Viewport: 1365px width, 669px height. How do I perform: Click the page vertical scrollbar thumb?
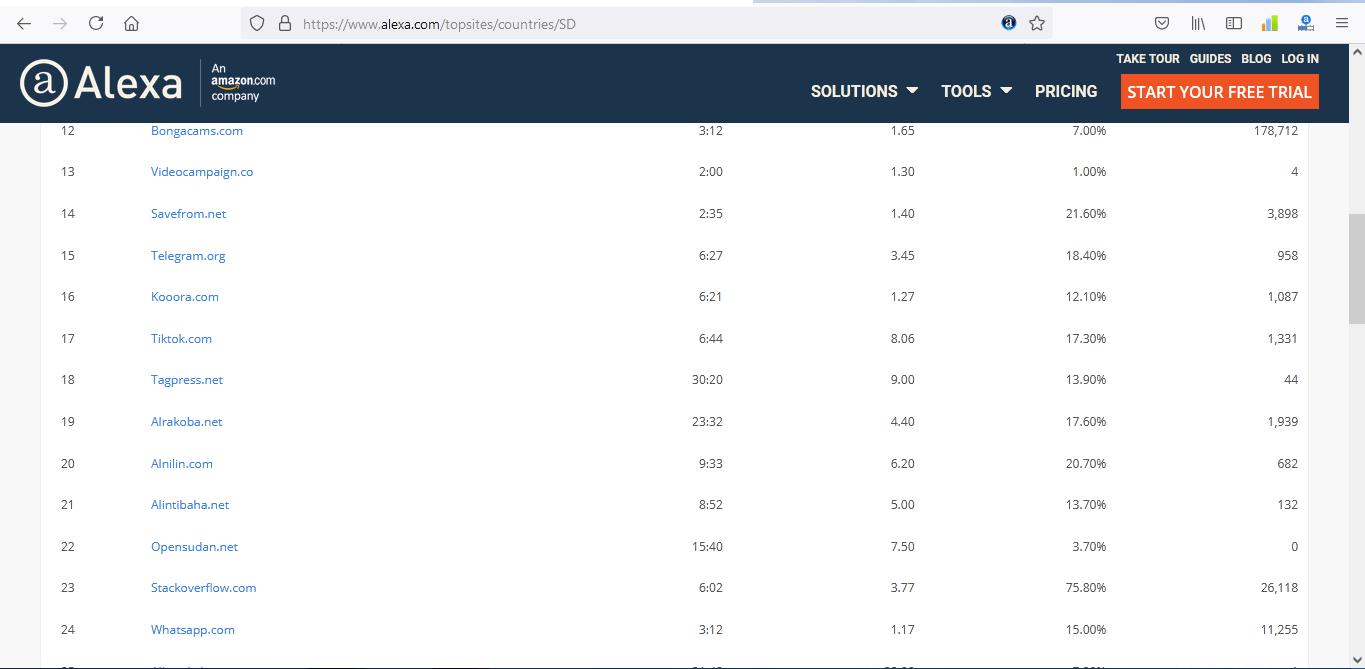[x=1356, y=268]
